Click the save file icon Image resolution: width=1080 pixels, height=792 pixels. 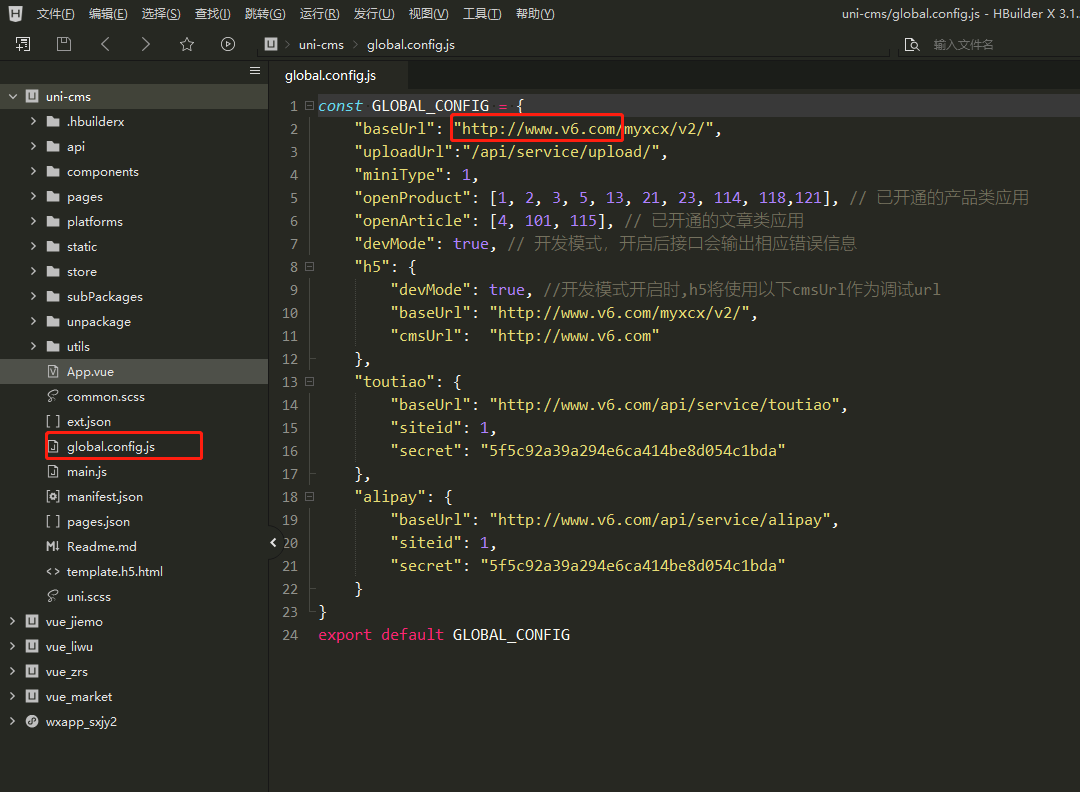(64, 44)
